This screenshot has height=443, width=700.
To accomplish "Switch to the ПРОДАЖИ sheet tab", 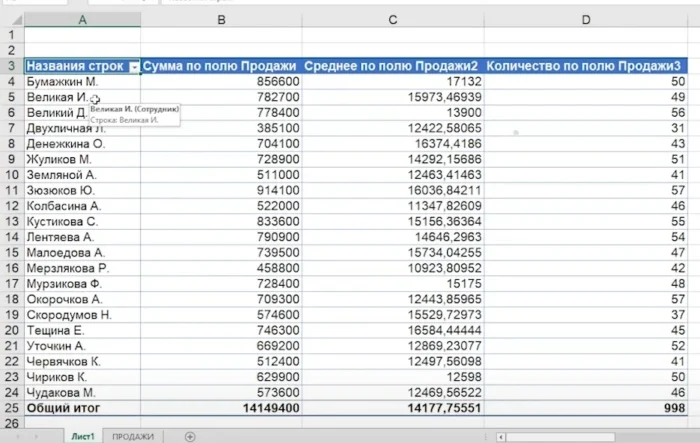I will pyautogui.click(x=132, y=436).
